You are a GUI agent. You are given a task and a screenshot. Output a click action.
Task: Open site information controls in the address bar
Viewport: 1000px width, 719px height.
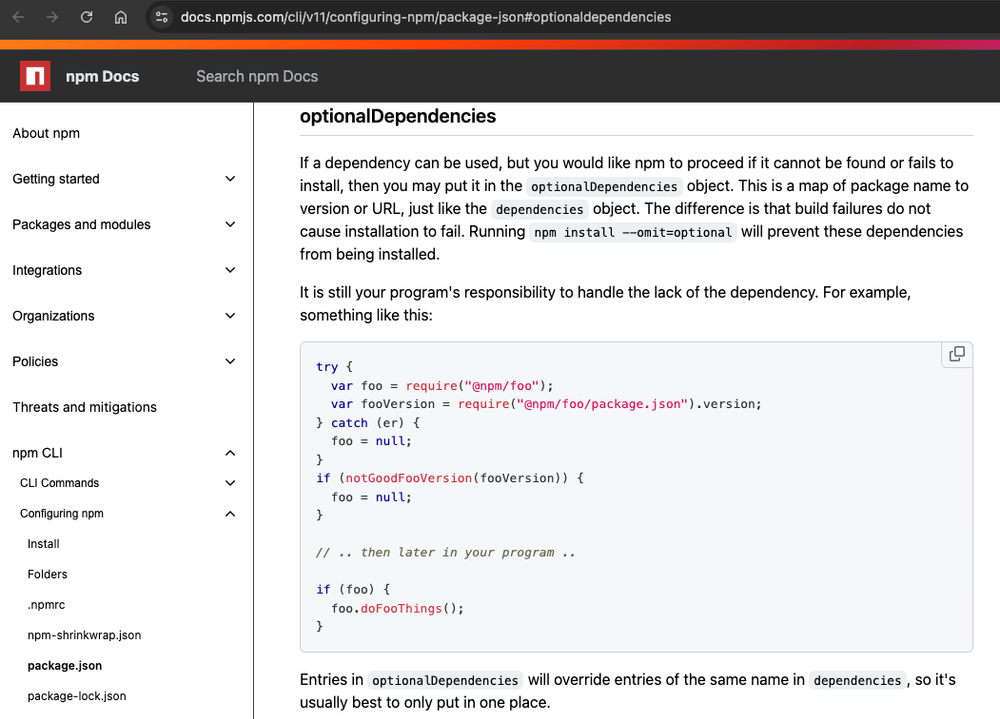point(160,17)
